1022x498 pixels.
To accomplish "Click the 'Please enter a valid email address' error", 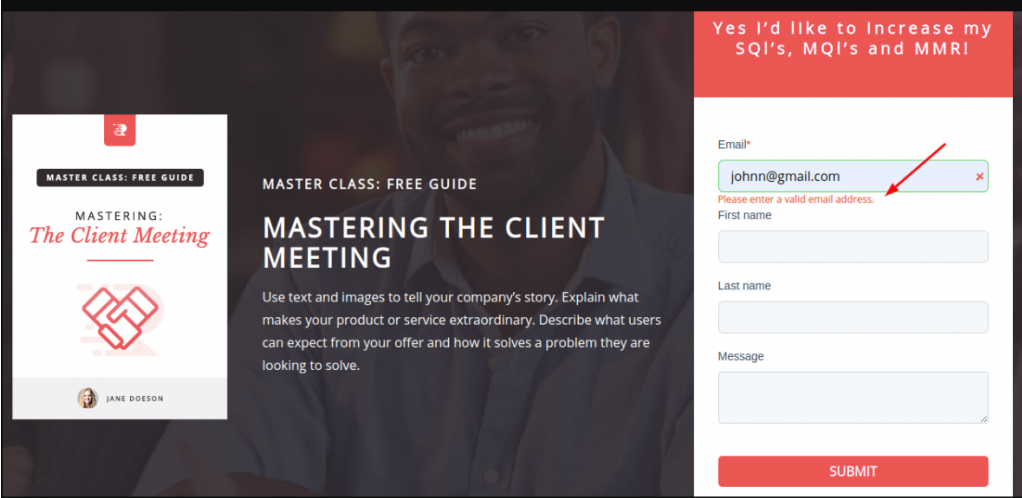I will tap(796, 199).
